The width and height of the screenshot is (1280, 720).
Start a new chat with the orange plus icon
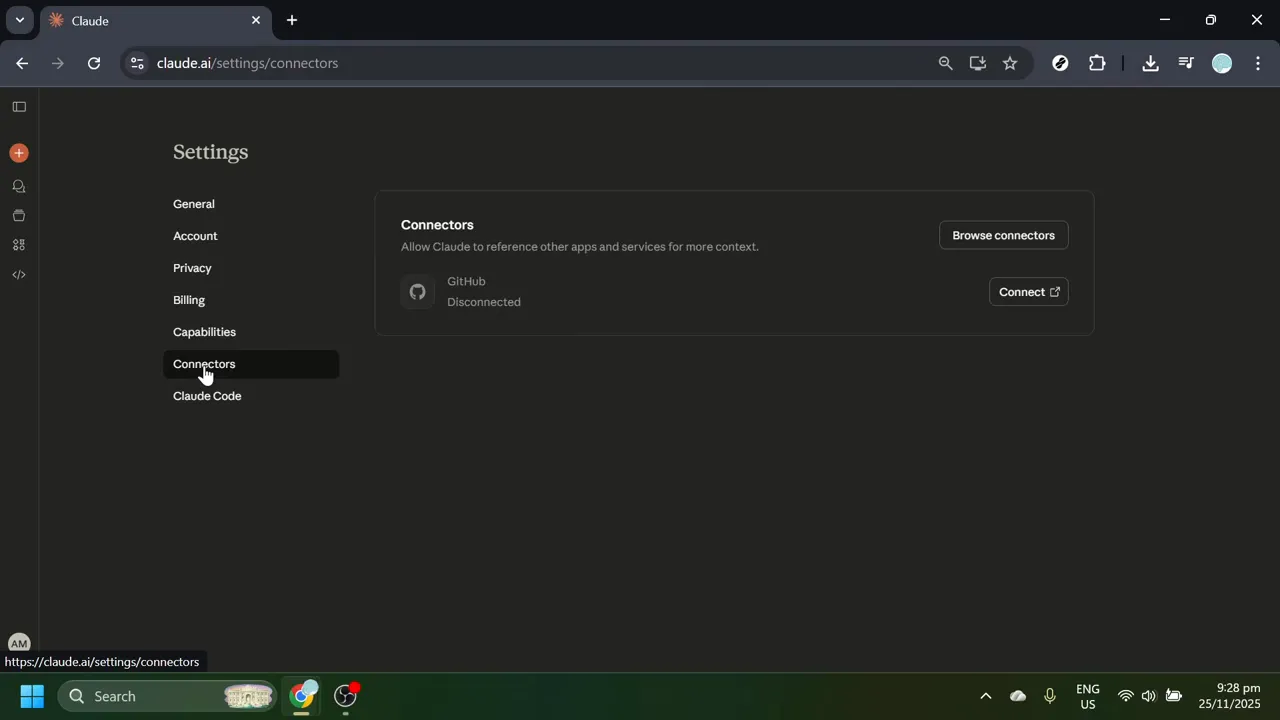[19, 153]
